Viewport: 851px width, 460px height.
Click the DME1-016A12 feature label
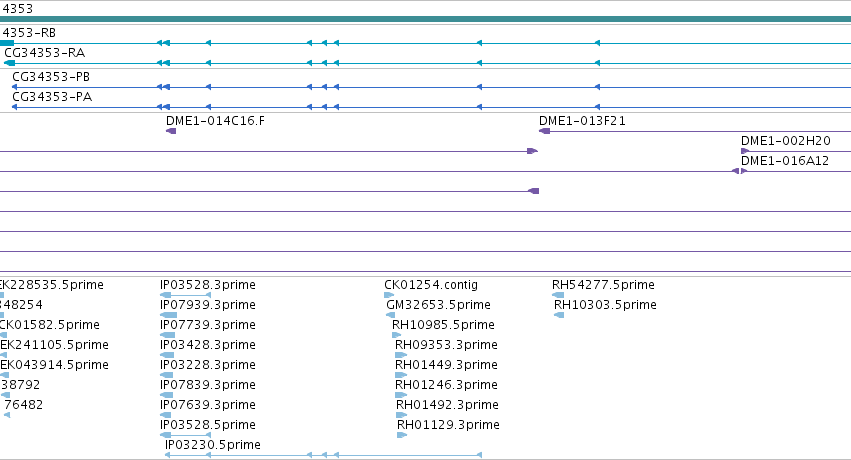click(x=785, y=161)
